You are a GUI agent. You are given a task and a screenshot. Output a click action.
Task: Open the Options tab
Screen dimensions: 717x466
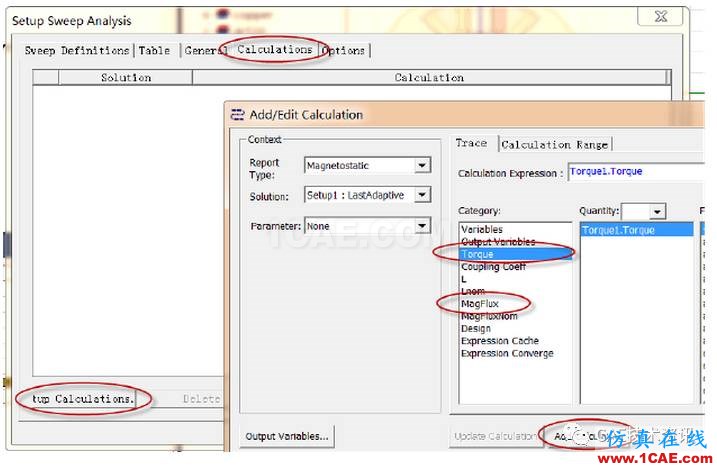344,50
